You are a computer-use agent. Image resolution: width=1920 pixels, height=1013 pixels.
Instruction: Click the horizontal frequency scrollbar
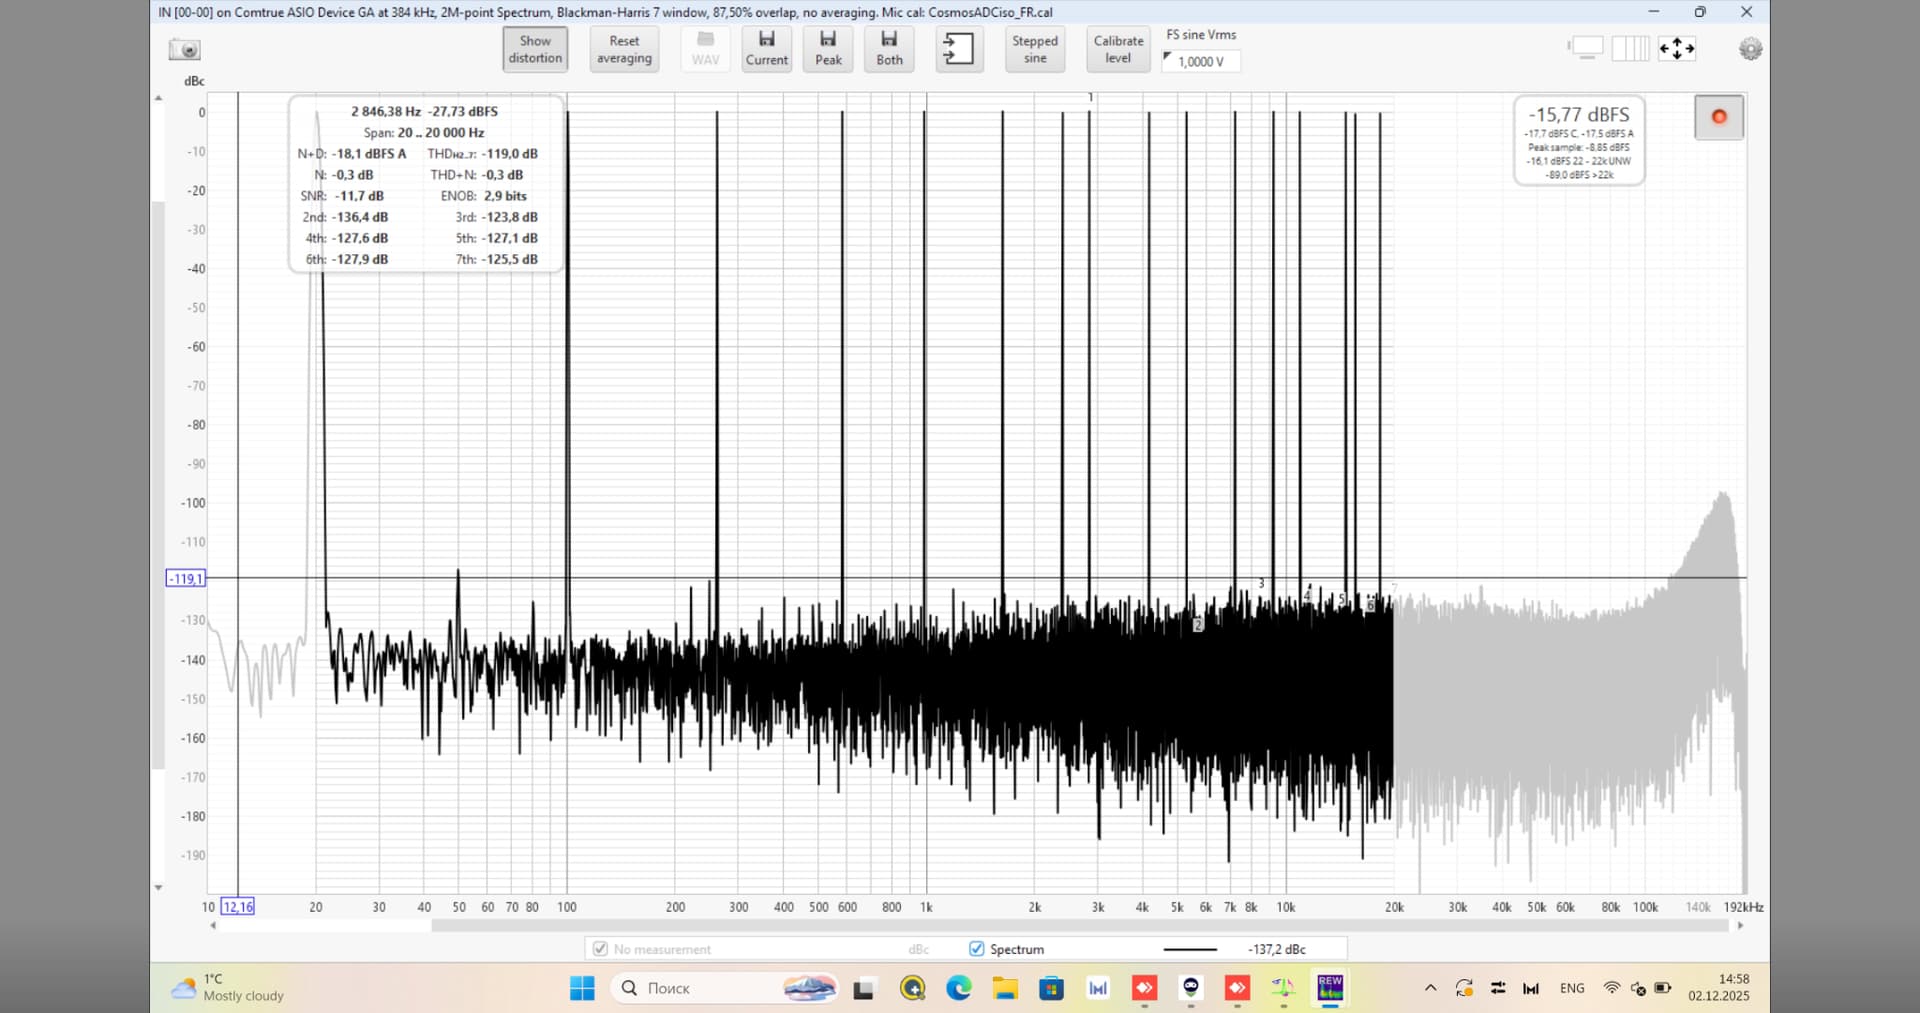coord(1080,926)
